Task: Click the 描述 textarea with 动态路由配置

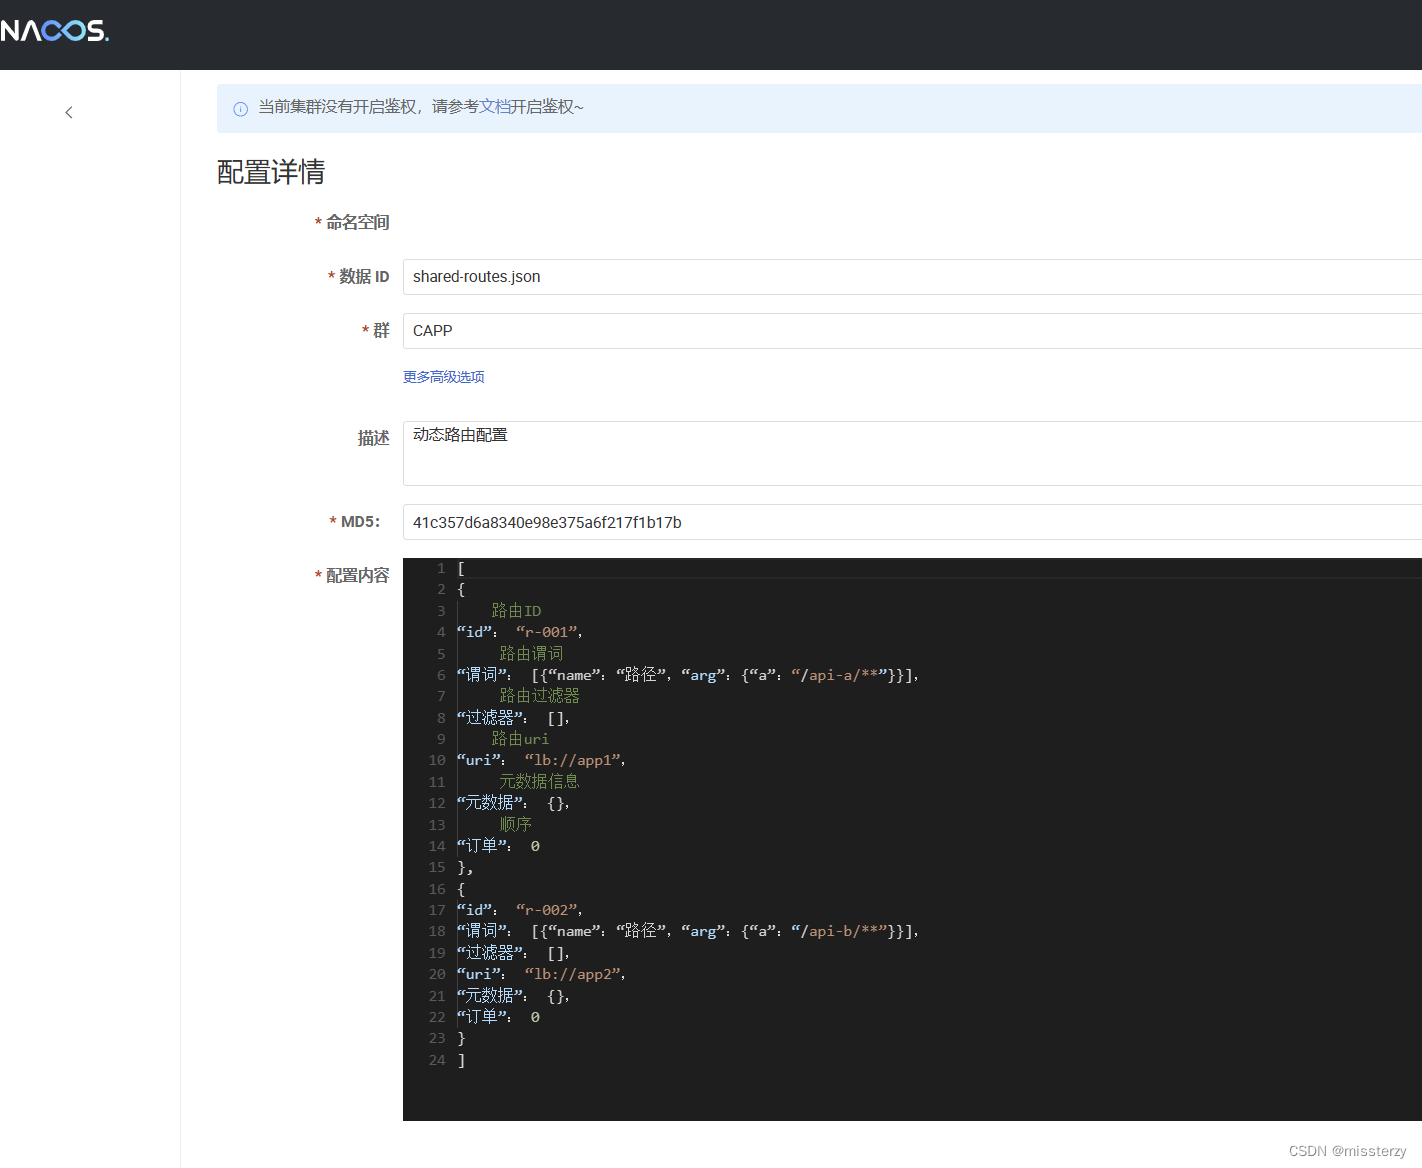Action: click(x=912, y=453)
